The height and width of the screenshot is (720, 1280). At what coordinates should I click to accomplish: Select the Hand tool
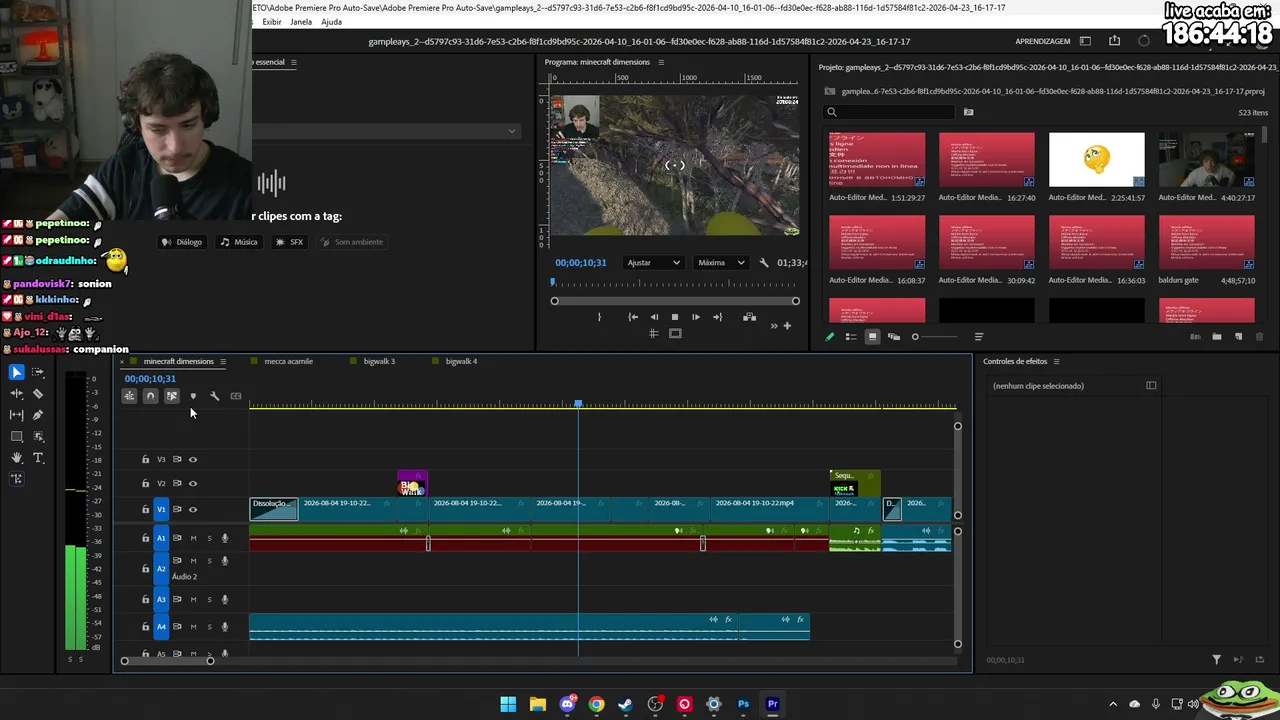16,458
